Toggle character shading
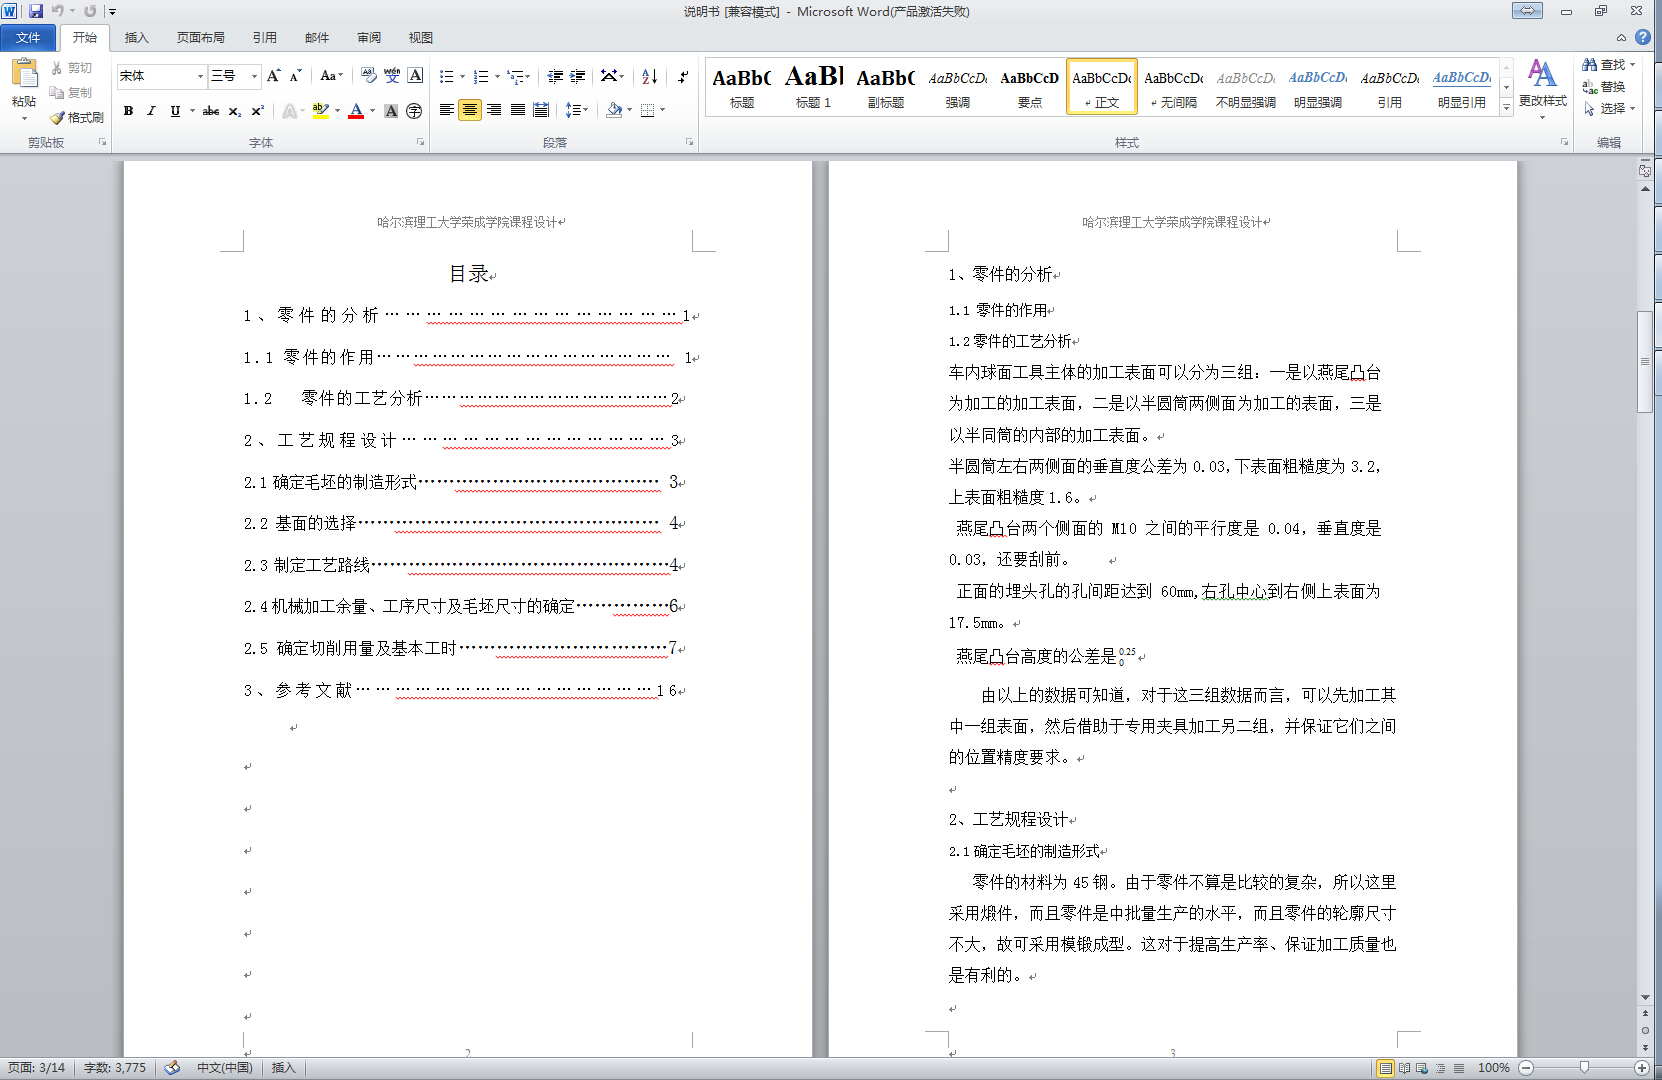Viewport: 1662px width, 1080px height. click(x=391, y=111)
